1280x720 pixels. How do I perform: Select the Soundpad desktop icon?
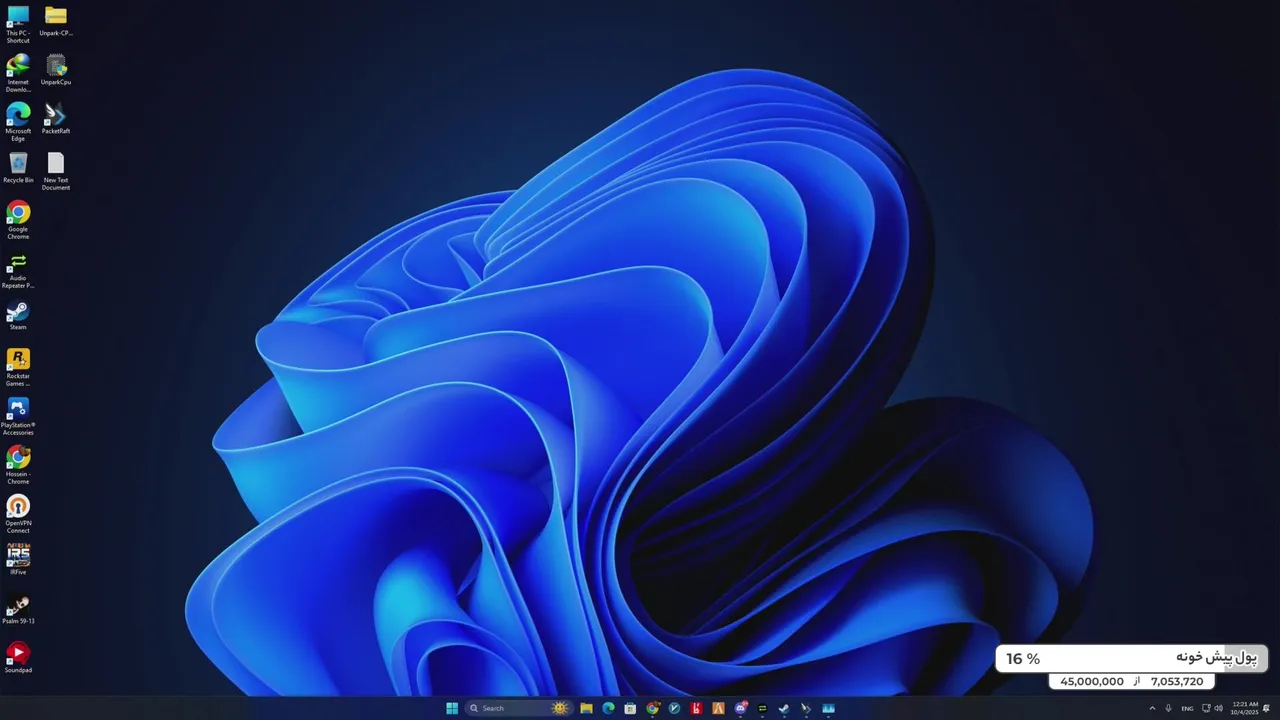coord(18,658)
